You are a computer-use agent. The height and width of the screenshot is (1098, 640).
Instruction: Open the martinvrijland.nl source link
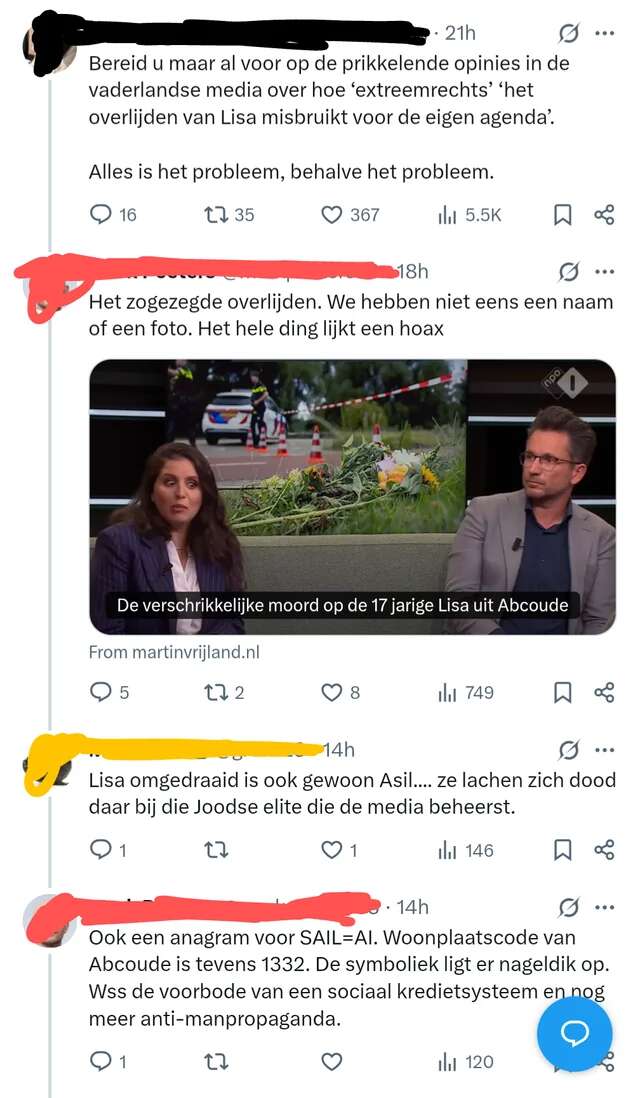174,652
